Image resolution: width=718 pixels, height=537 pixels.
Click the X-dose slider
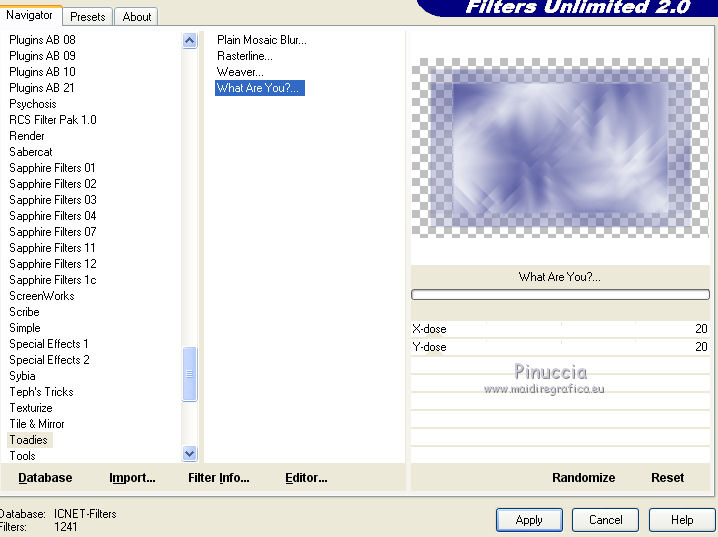[x=560, y=329]
